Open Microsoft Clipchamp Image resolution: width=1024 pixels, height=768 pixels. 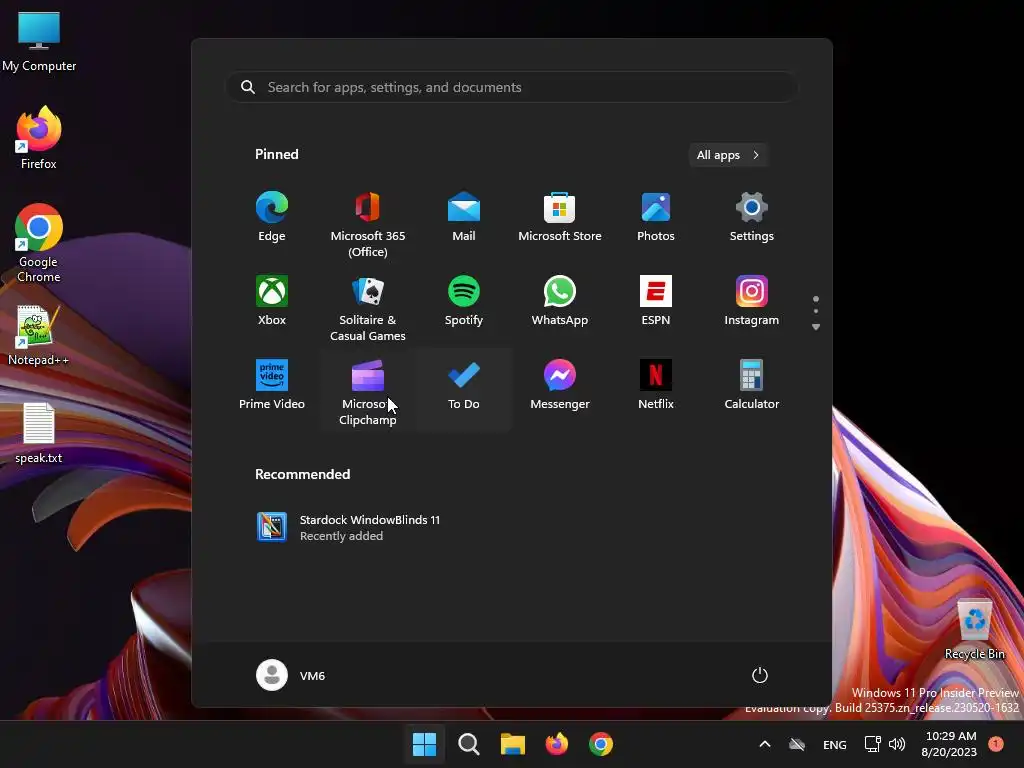[x=368, y=392]
